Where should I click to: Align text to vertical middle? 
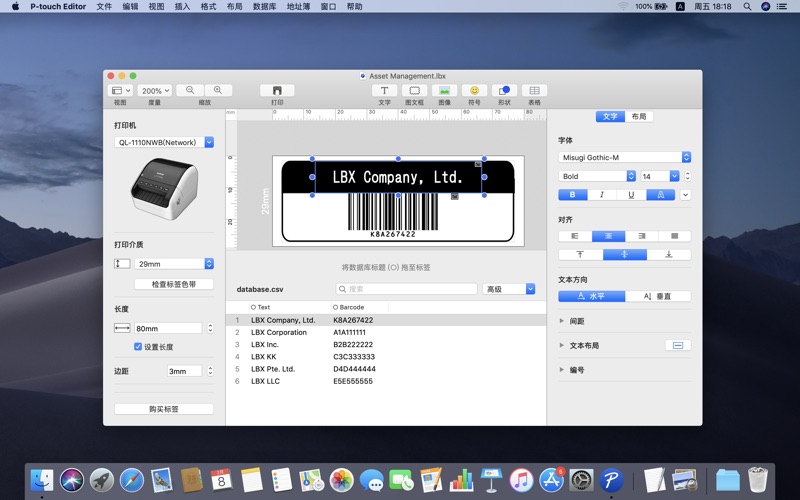(x=624, y=255)
